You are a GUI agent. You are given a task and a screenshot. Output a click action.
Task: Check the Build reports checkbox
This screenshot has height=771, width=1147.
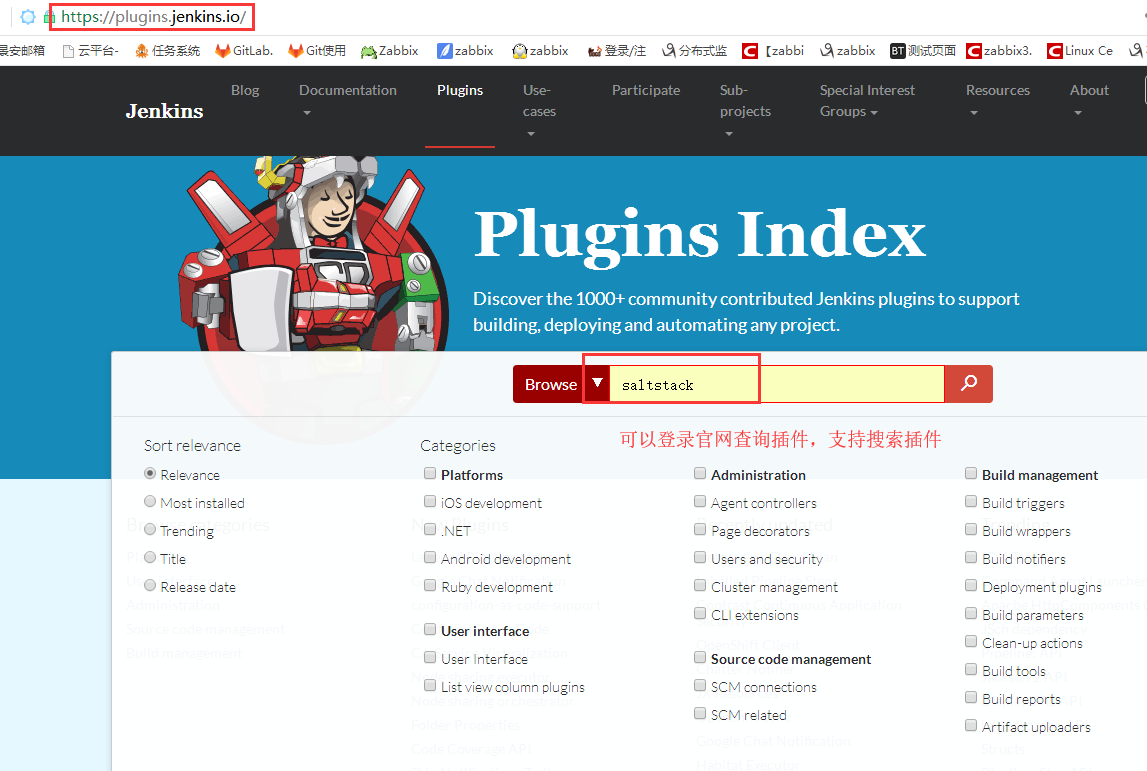click(971, 696)
